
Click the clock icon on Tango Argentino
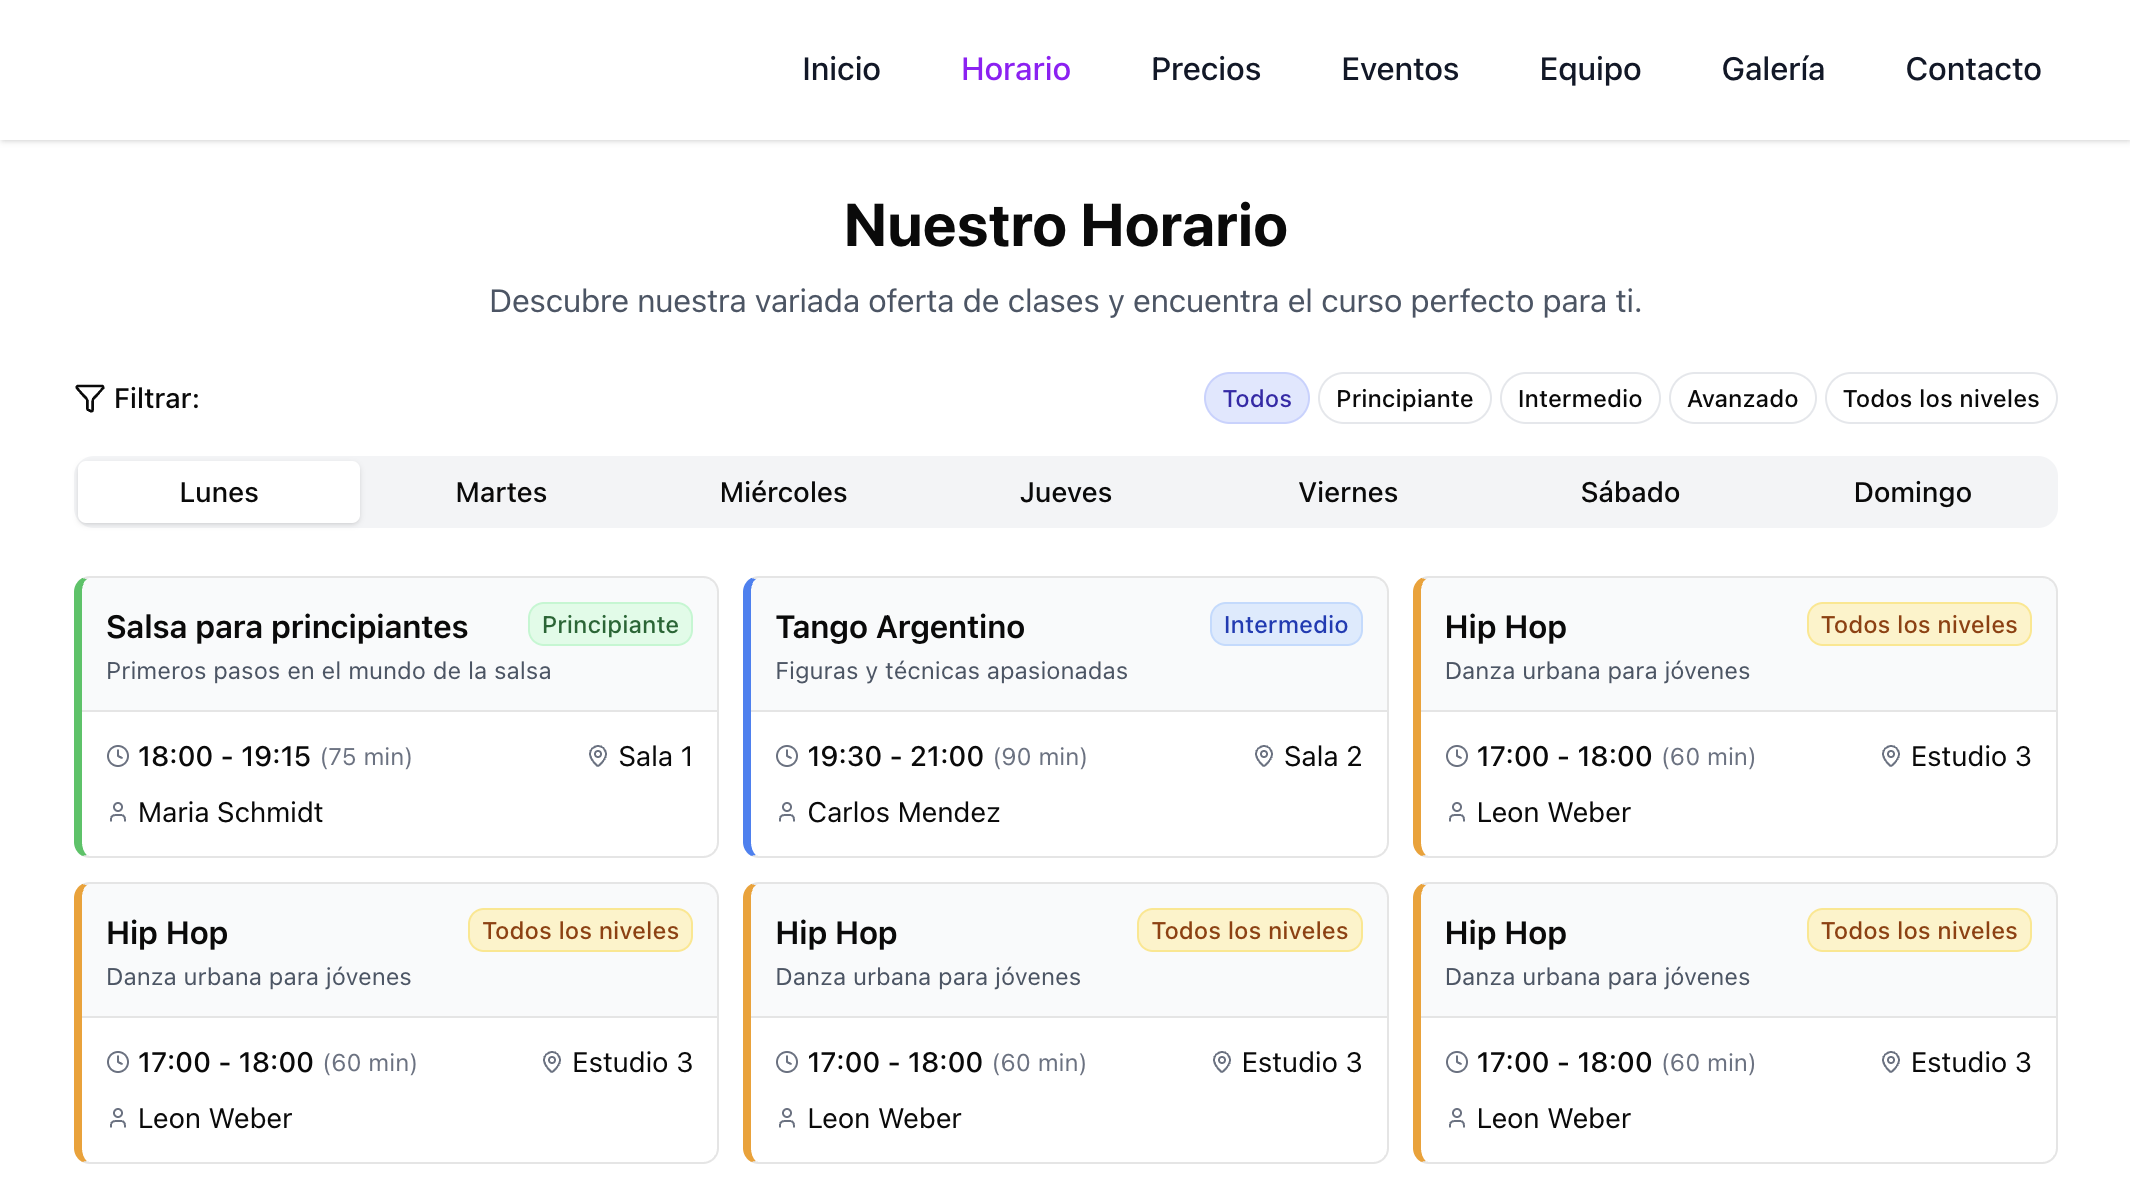point(787,756)
